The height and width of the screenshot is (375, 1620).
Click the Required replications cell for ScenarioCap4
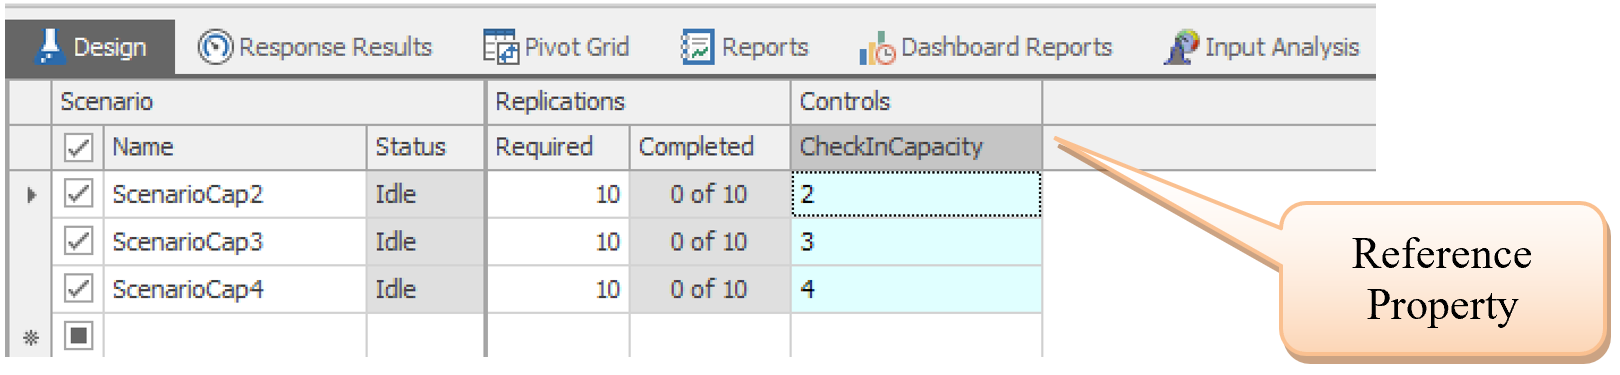point(558,289)
